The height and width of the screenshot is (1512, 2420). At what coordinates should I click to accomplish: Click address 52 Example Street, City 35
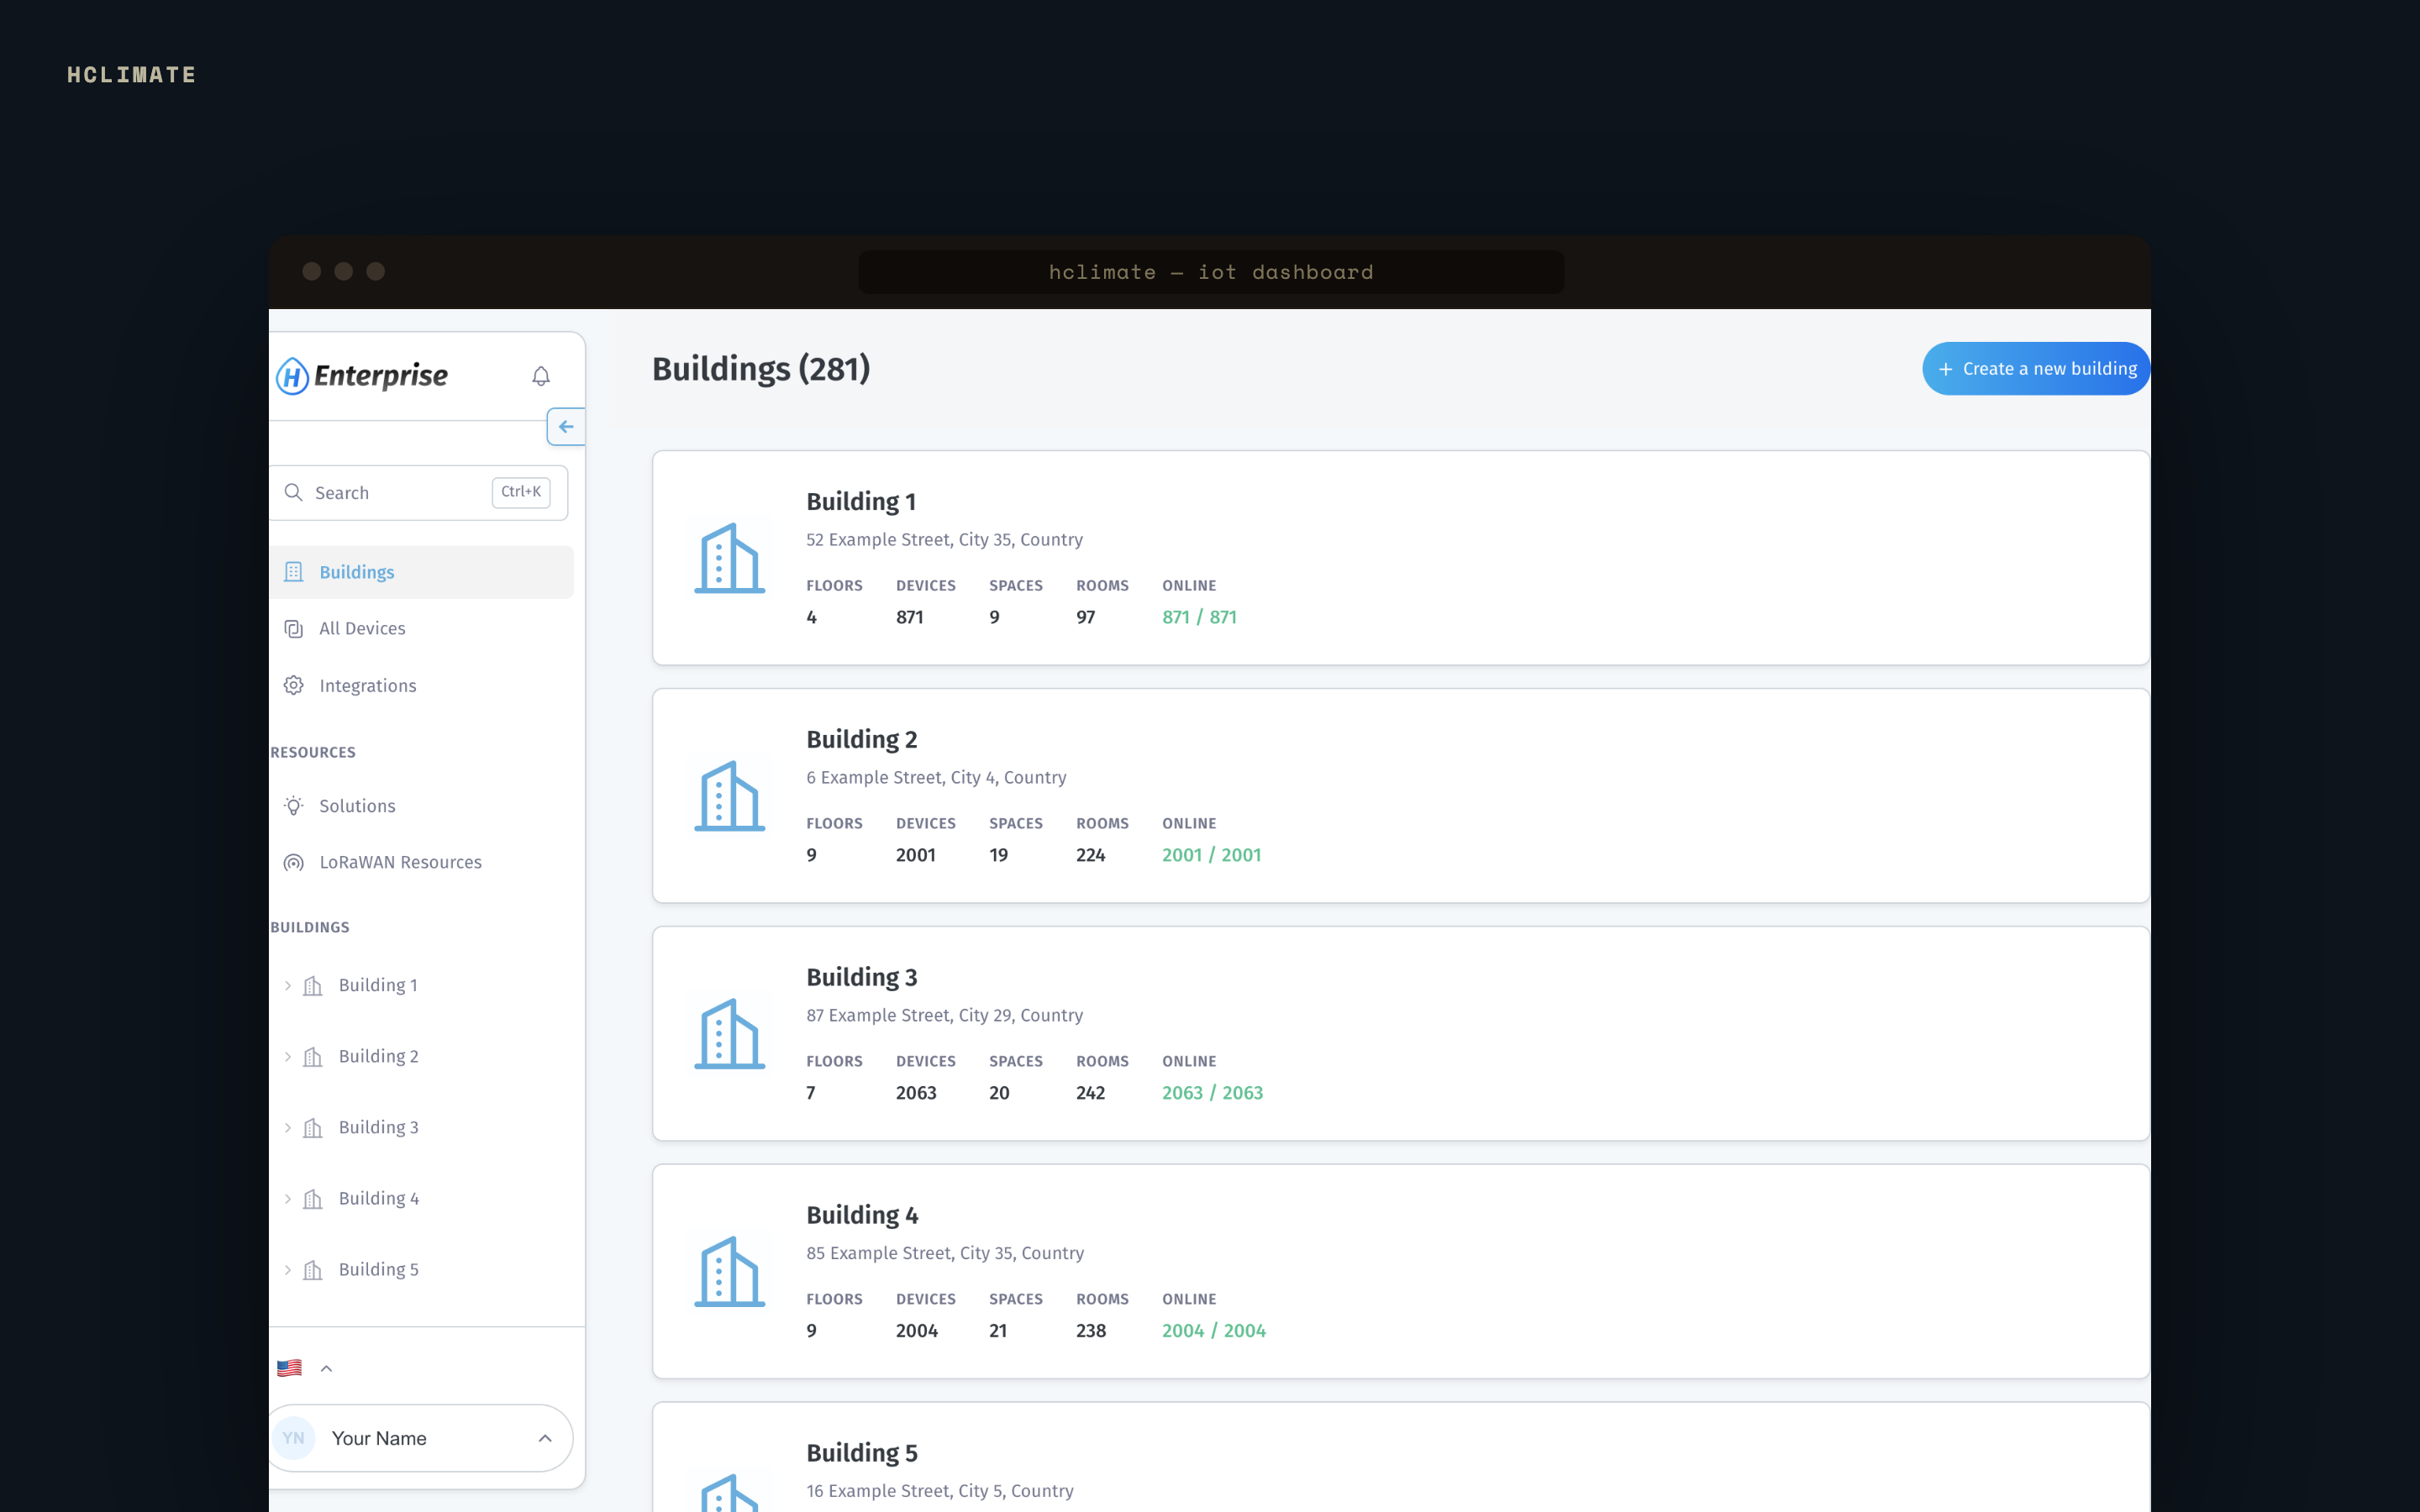click(x=944, y=540)
